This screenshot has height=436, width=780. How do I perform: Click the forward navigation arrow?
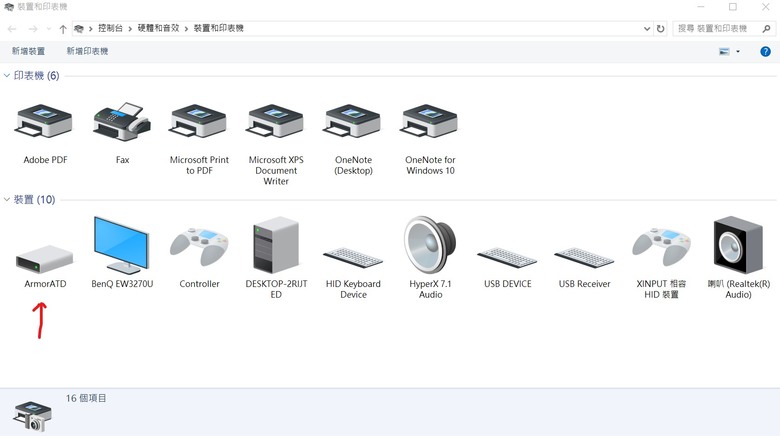[x=33, y=29]
